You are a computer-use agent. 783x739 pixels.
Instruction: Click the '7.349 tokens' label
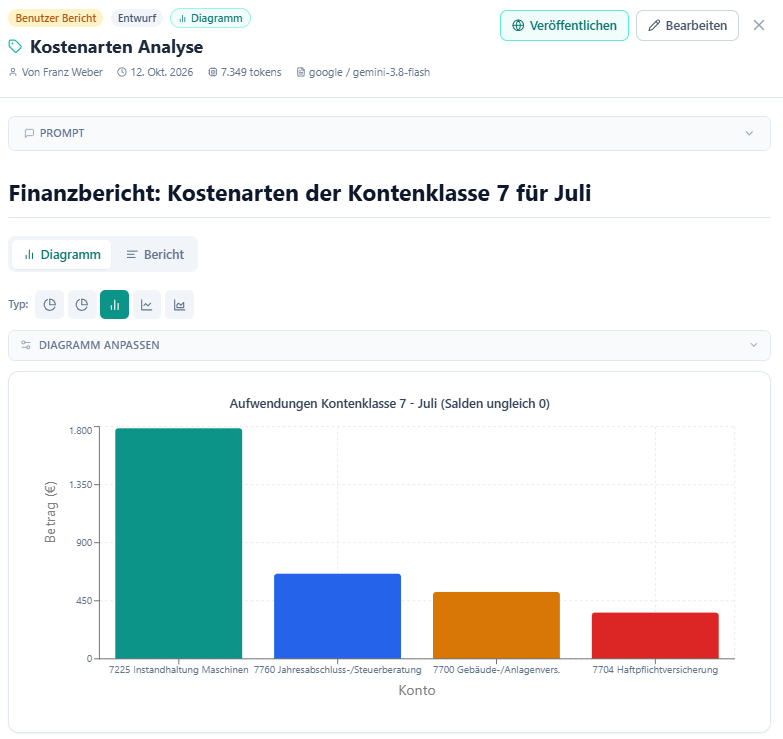point(251,72)
